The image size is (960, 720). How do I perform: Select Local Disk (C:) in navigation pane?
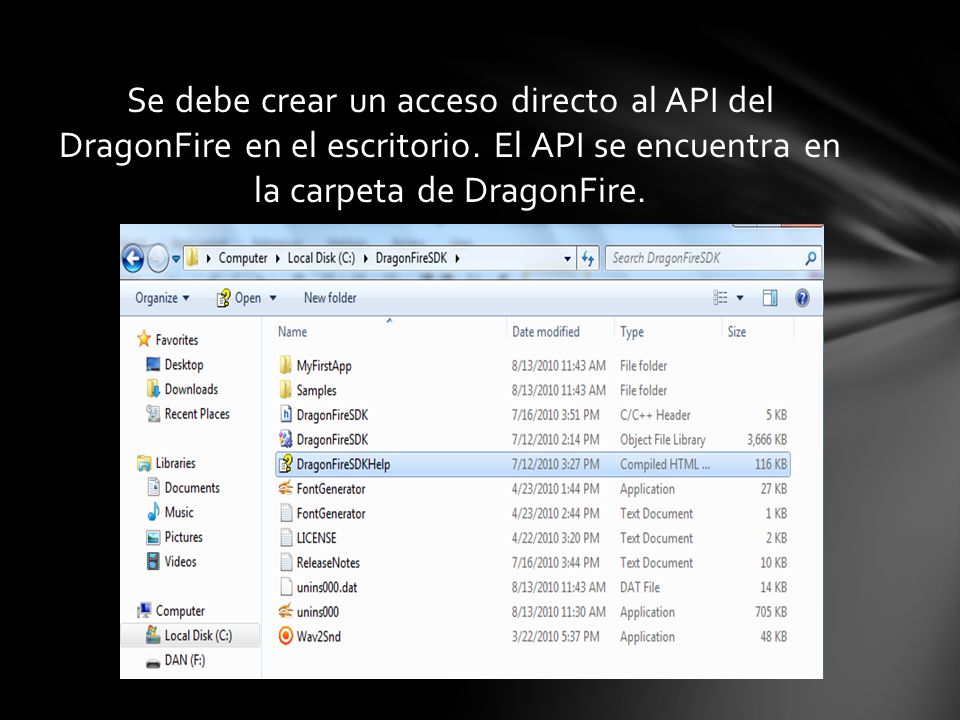coord(198,636)
